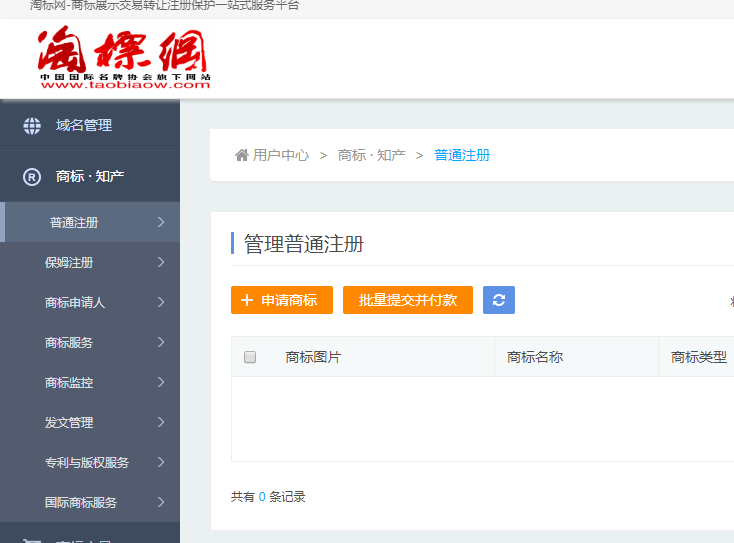The image size is (734, 543).
Task: Open the 域名管理 sidebar menu
Action: [x=84, y=126]
